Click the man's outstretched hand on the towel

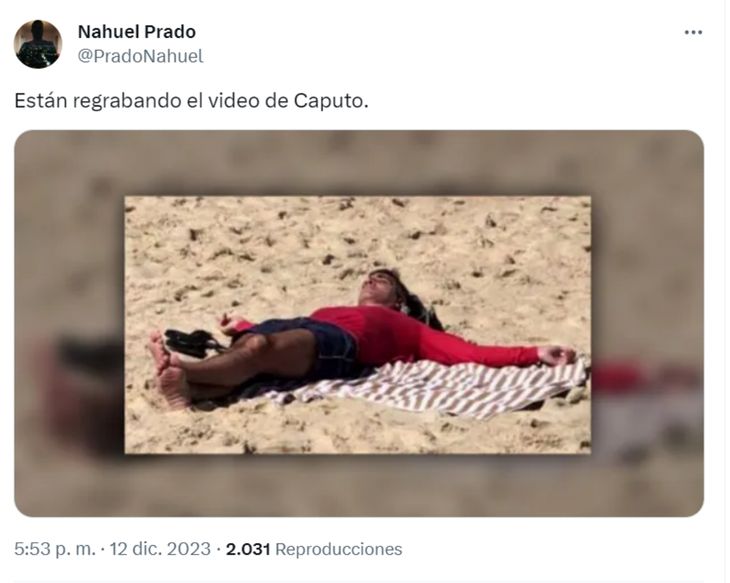(x=557, y=355)
